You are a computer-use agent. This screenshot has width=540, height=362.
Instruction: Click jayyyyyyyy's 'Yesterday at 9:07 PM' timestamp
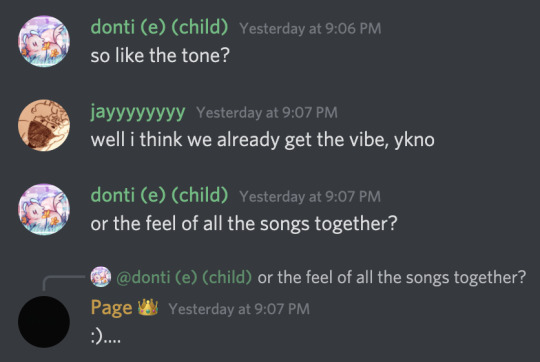[267, 113]
